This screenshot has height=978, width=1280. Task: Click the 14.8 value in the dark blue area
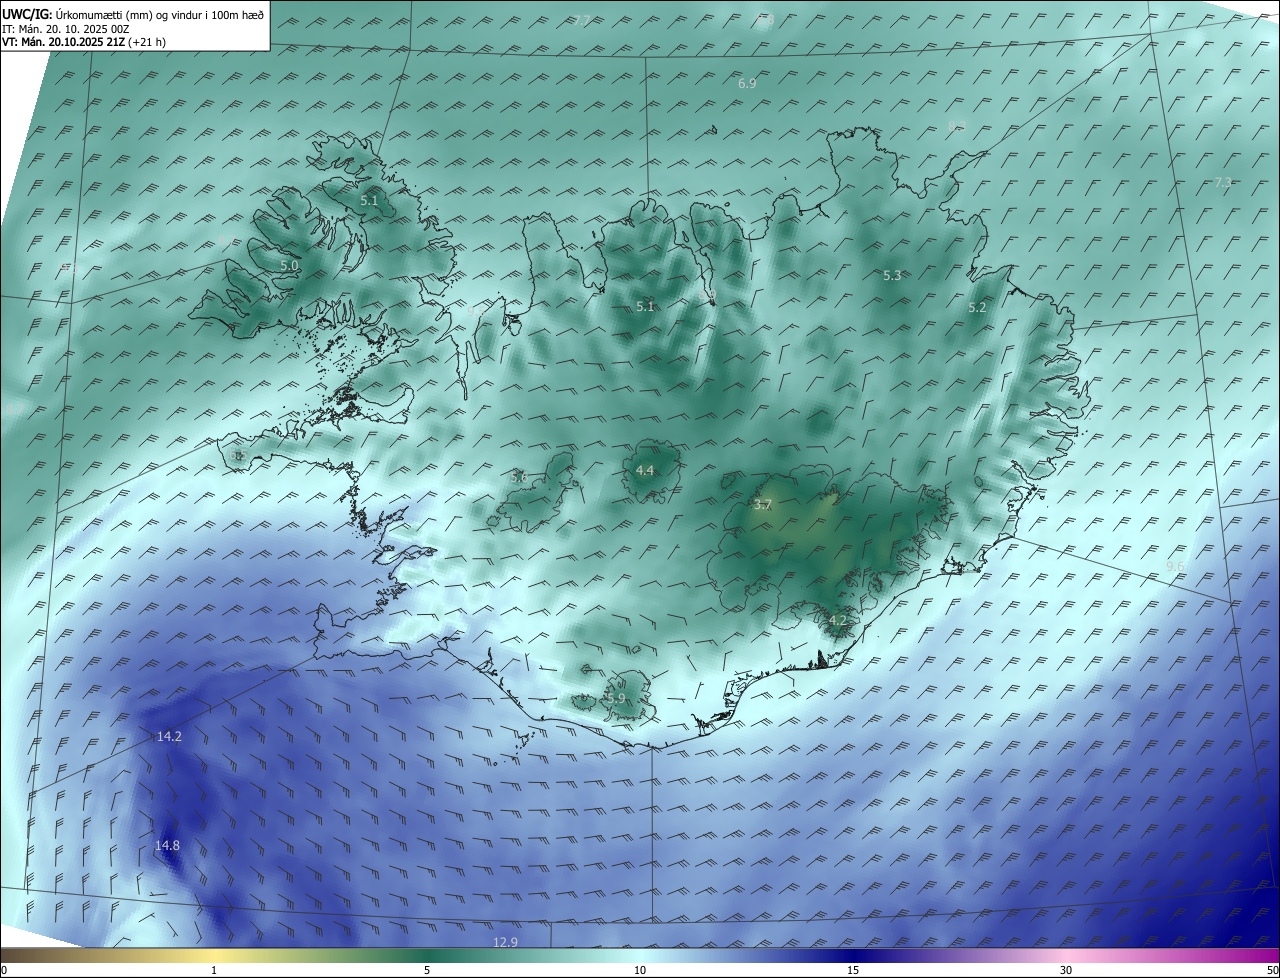coord(167,846)
